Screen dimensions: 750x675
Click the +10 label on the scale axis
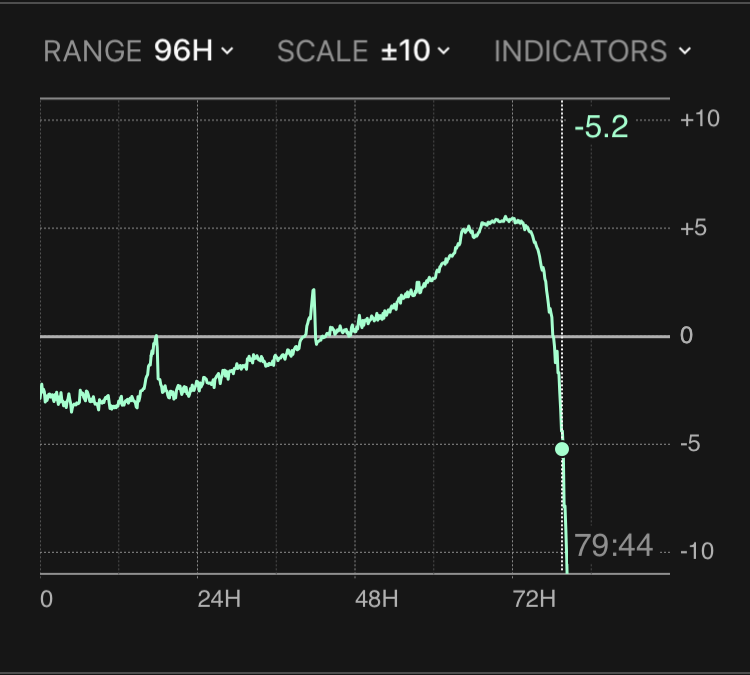pos(700,119)
